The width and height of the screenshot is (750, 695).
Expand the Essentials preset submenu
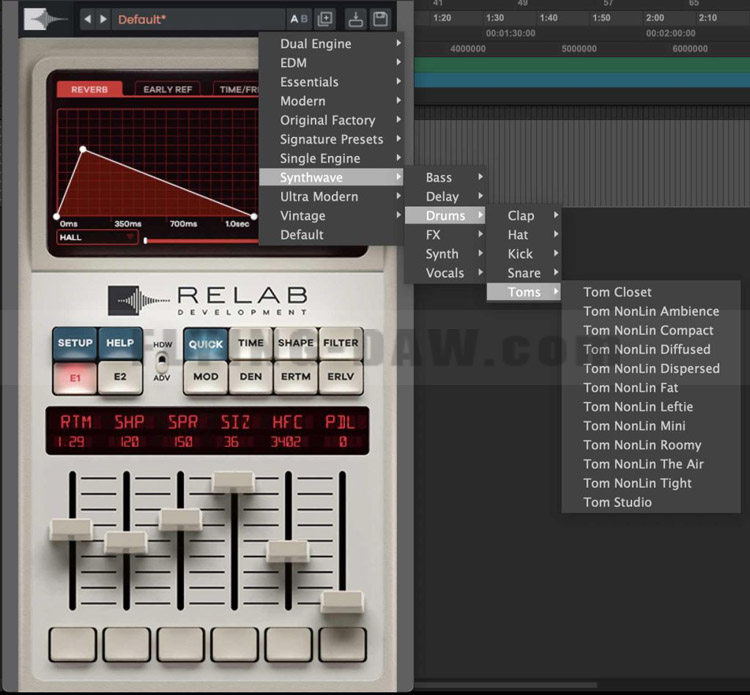click(332, 82)
